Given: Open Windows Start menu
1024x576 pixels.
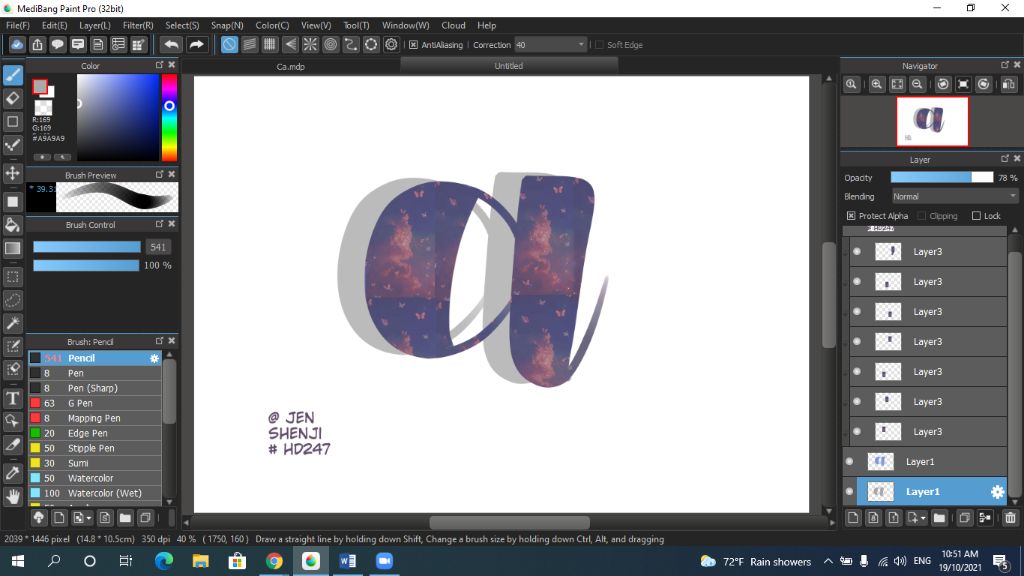Looking at the screenshot, I should 18,561.
